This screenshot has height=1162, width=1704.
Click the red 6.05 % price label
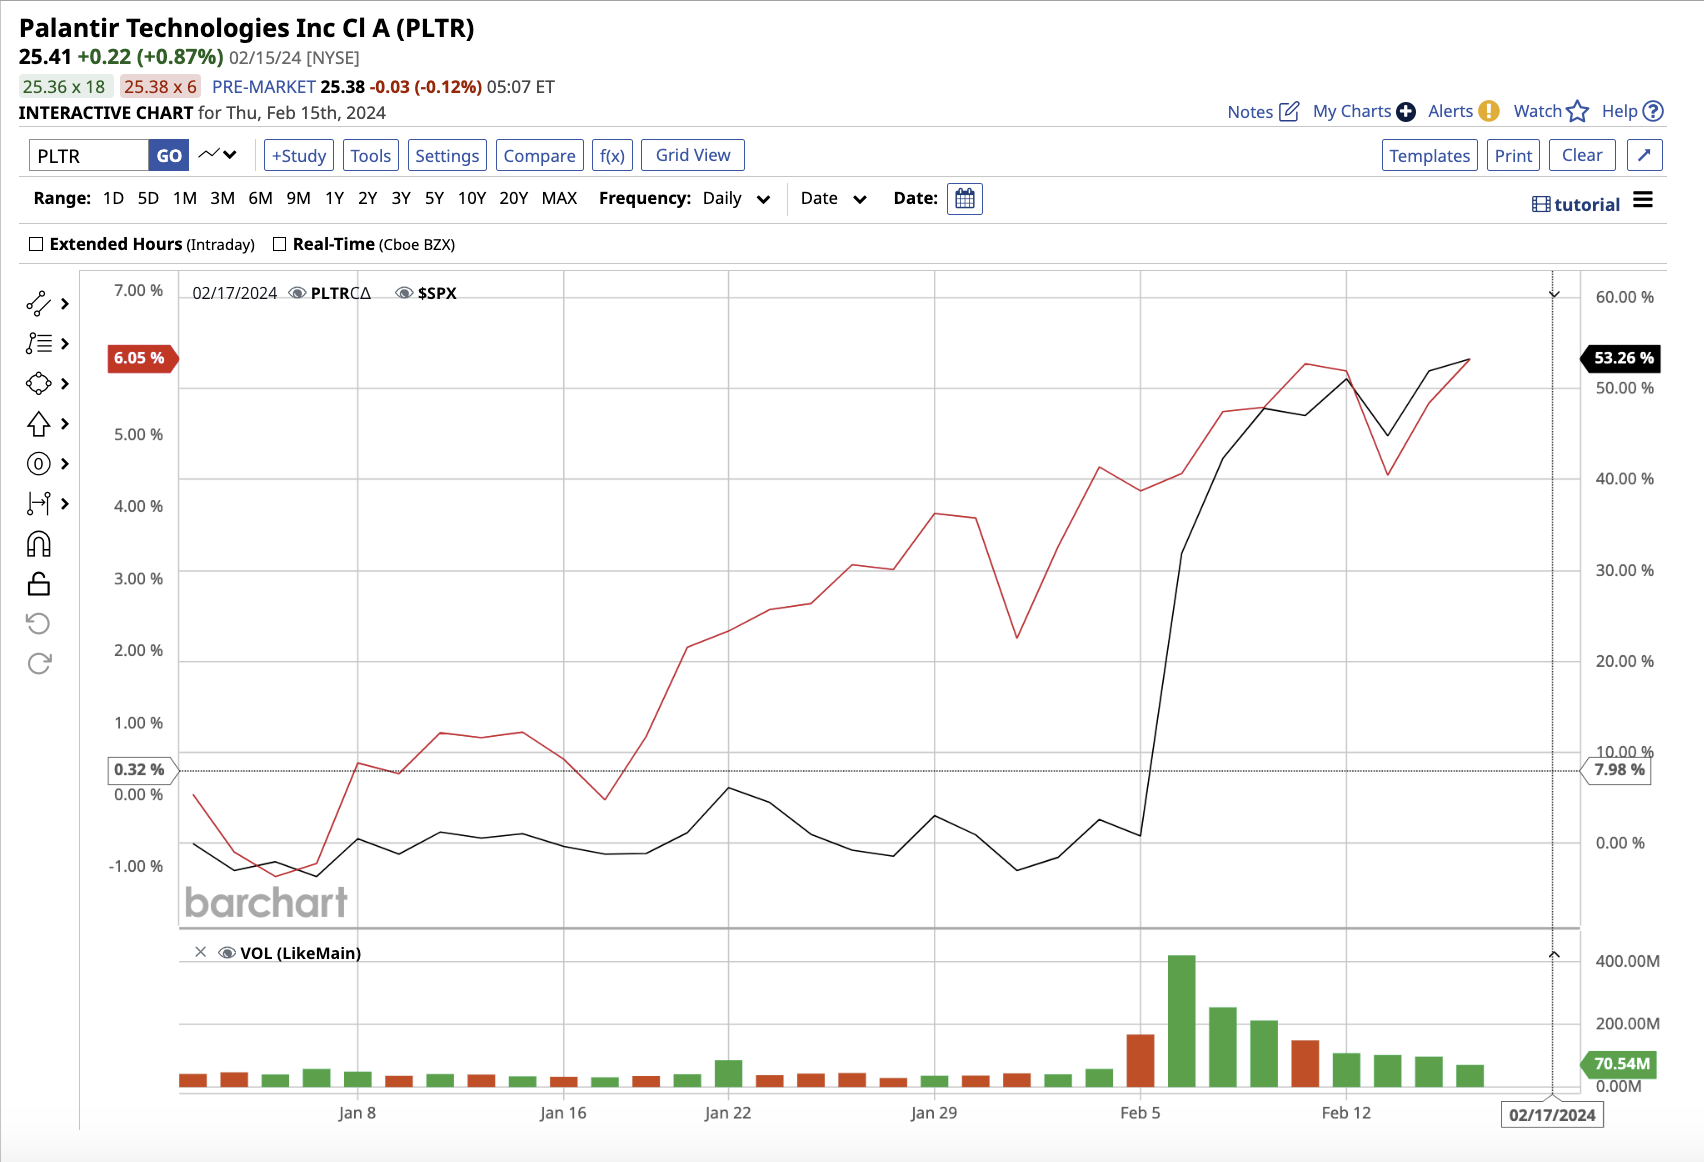coord(140,358)
